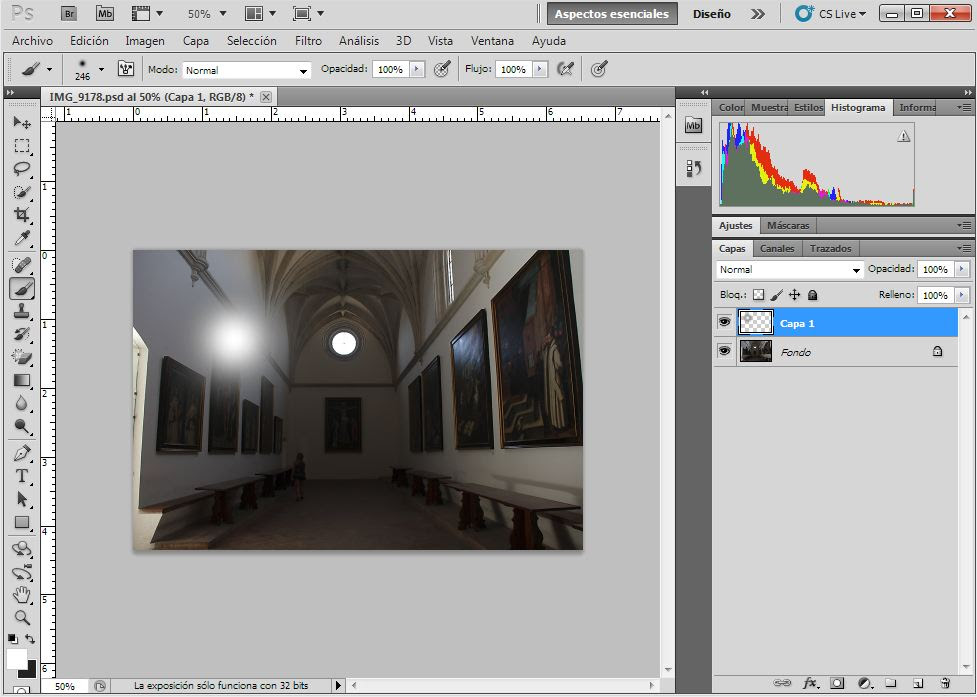Screen dimensions: 977x697
Task: Close the IMG_9178.psd document tab
Action: [x=266, y=97]
